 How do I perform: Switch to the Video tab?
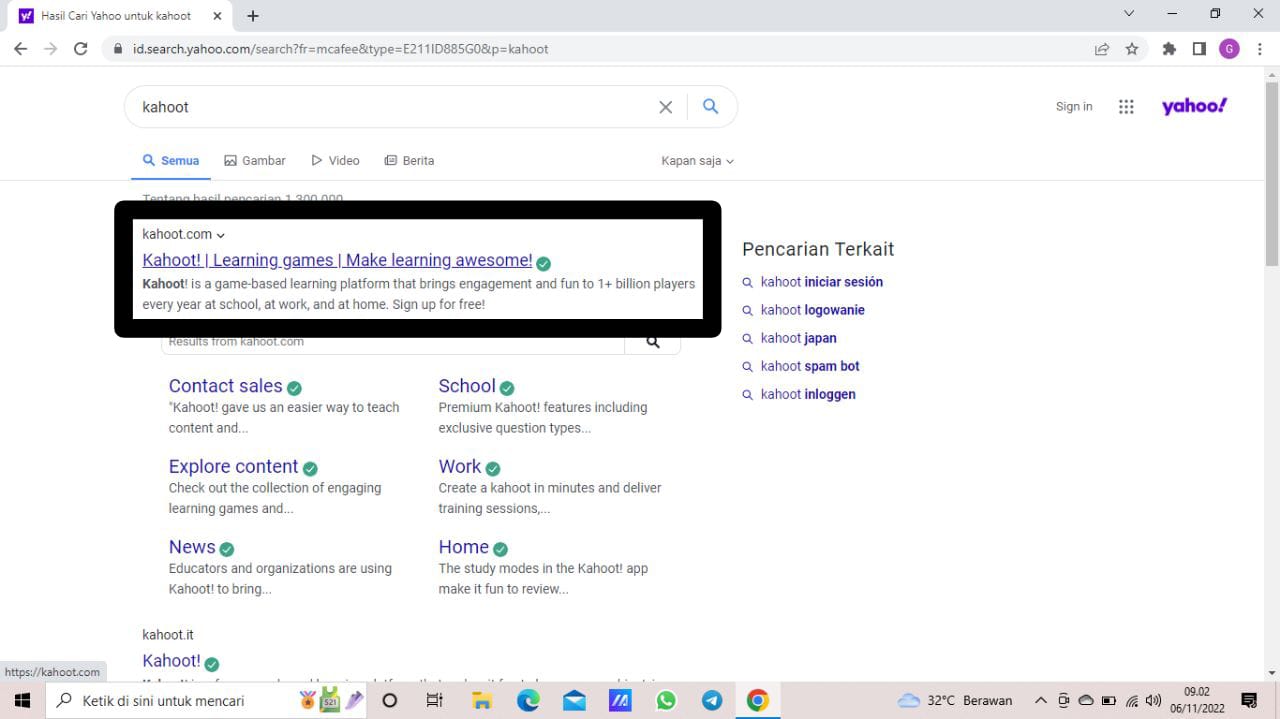(335, 160)
